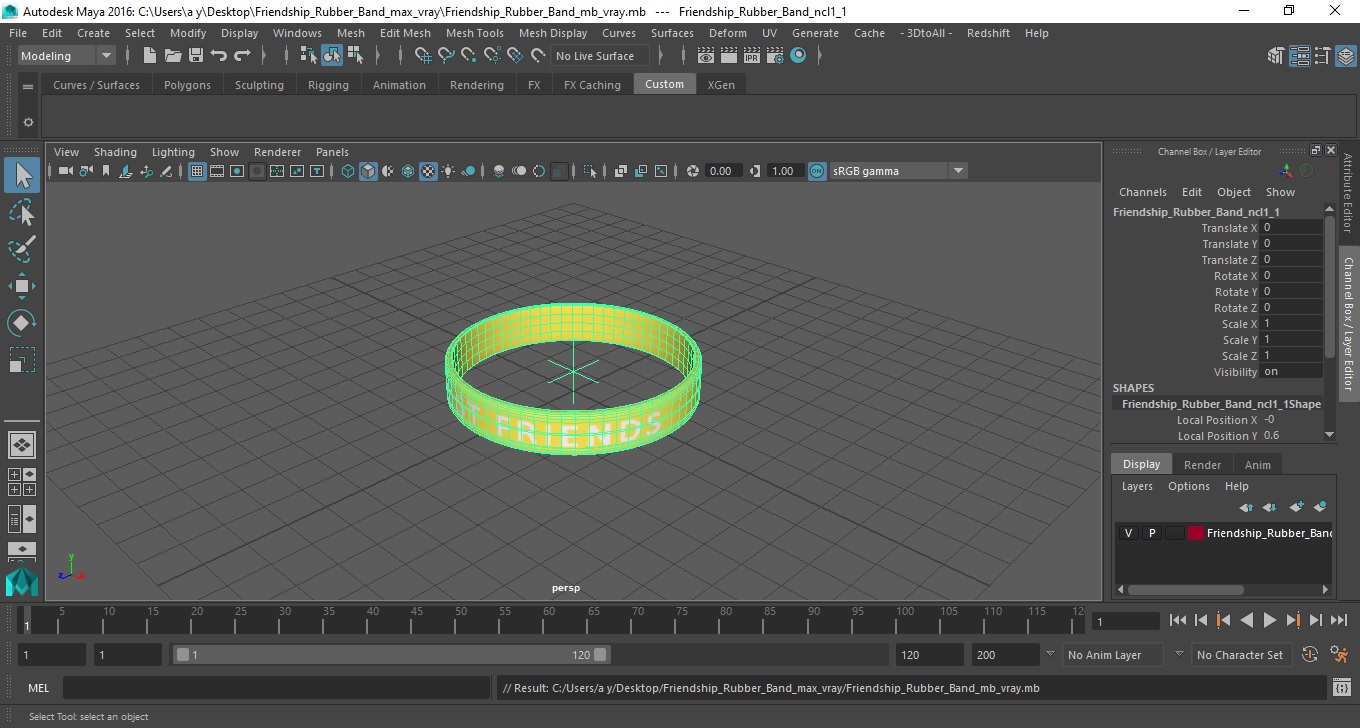The image size is (1360, 728).
Task: Open the Mesh Tools menu
Action: point(474,33)
